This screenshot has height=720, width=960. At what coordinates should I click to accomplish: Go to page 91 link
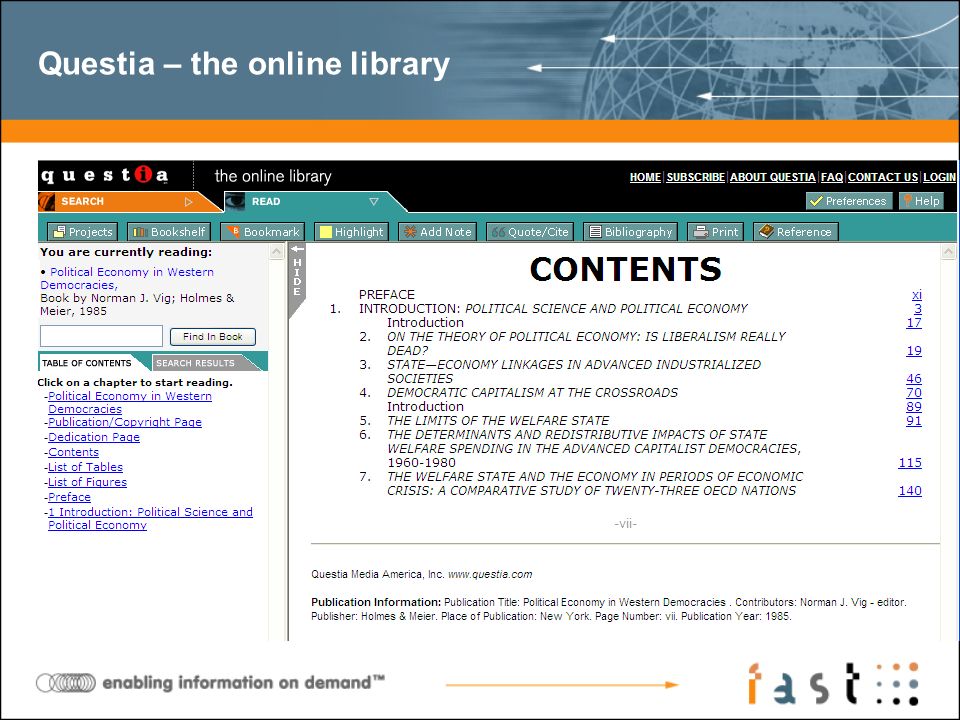click(x=914, y=421)
